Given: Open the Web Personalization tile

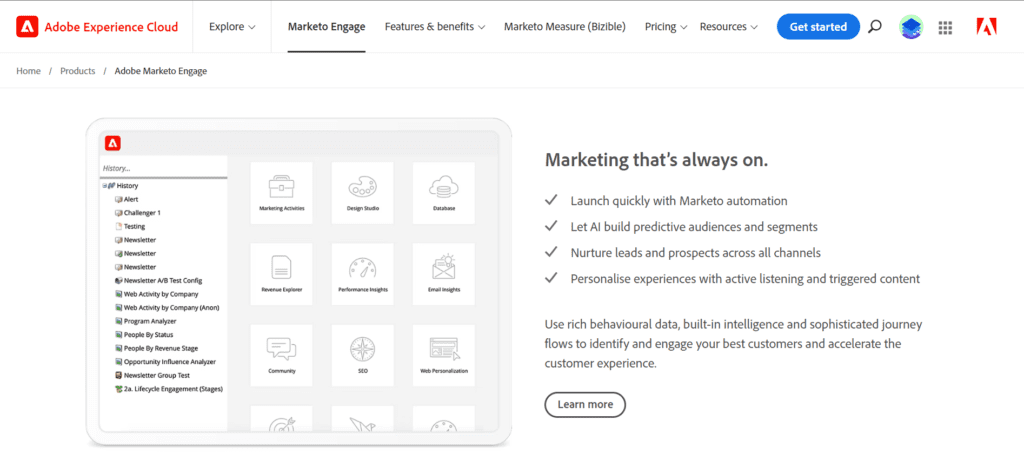Looking at the screenshot, I should [443, 356].
